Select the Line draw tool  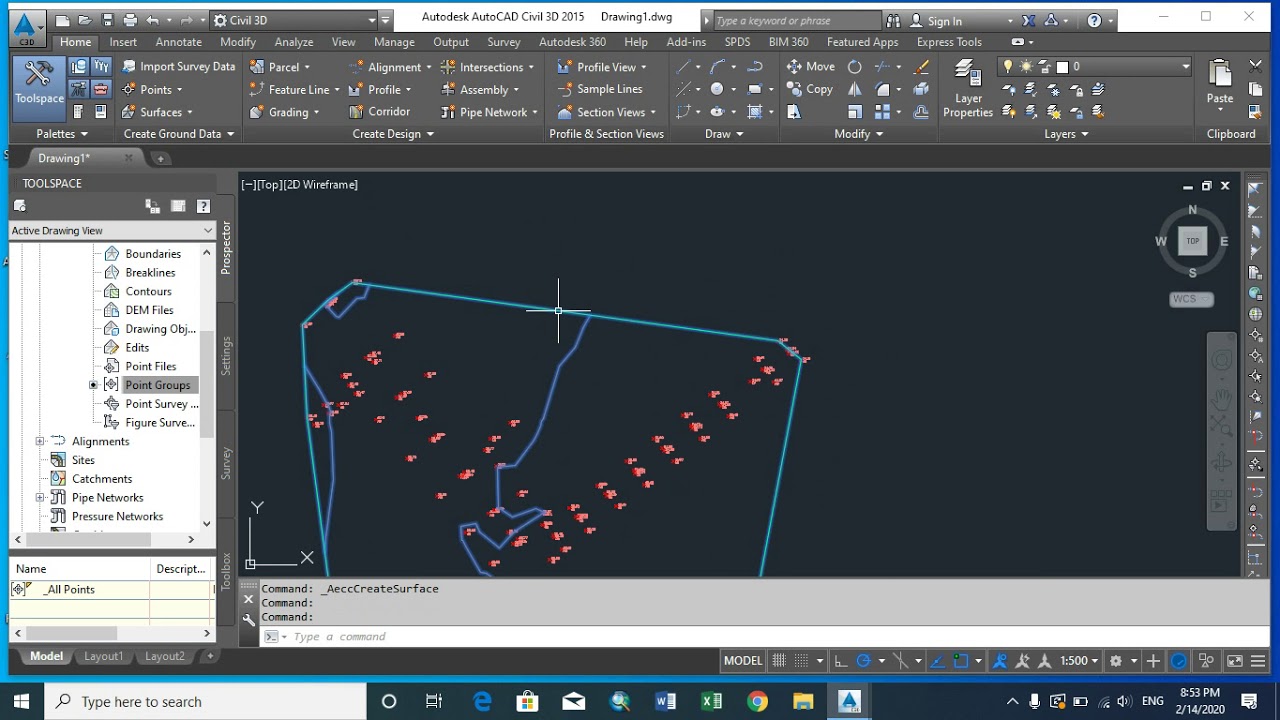click(684, 67)
